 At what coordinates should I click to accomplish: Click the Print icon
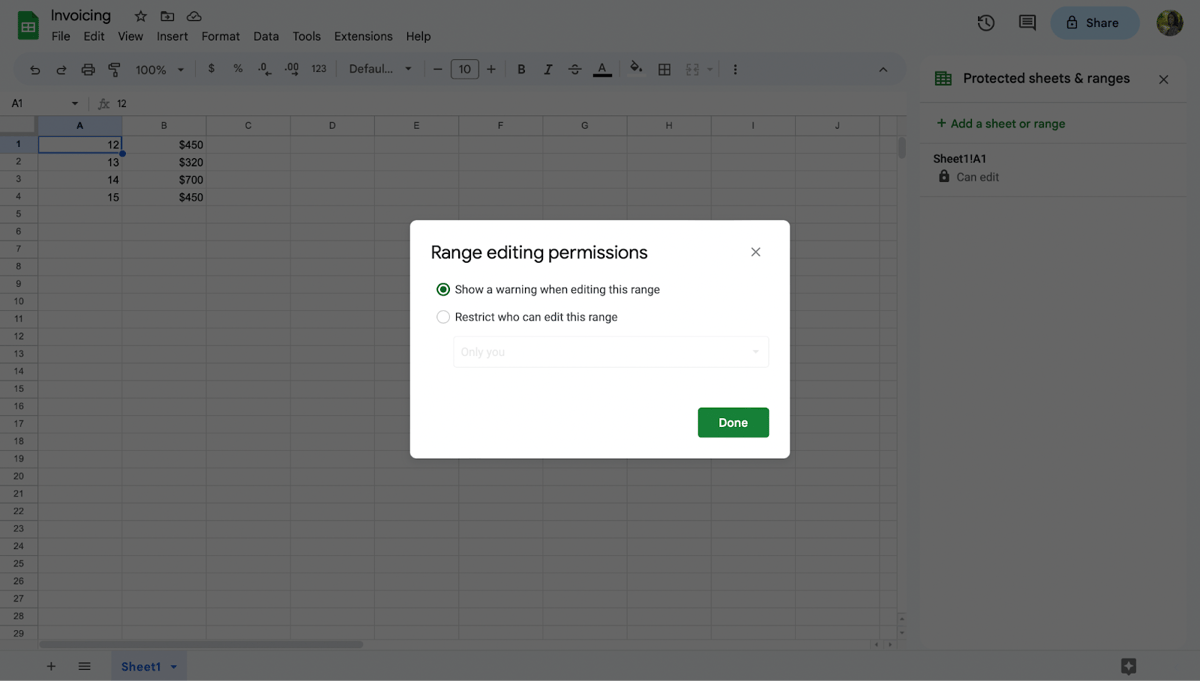coord(87,68)
